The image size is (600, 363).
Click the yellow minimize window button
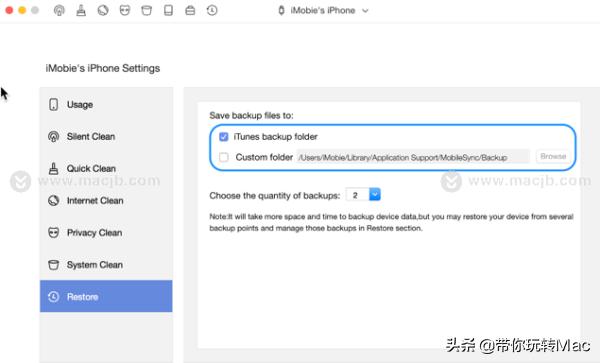(22, 10)
